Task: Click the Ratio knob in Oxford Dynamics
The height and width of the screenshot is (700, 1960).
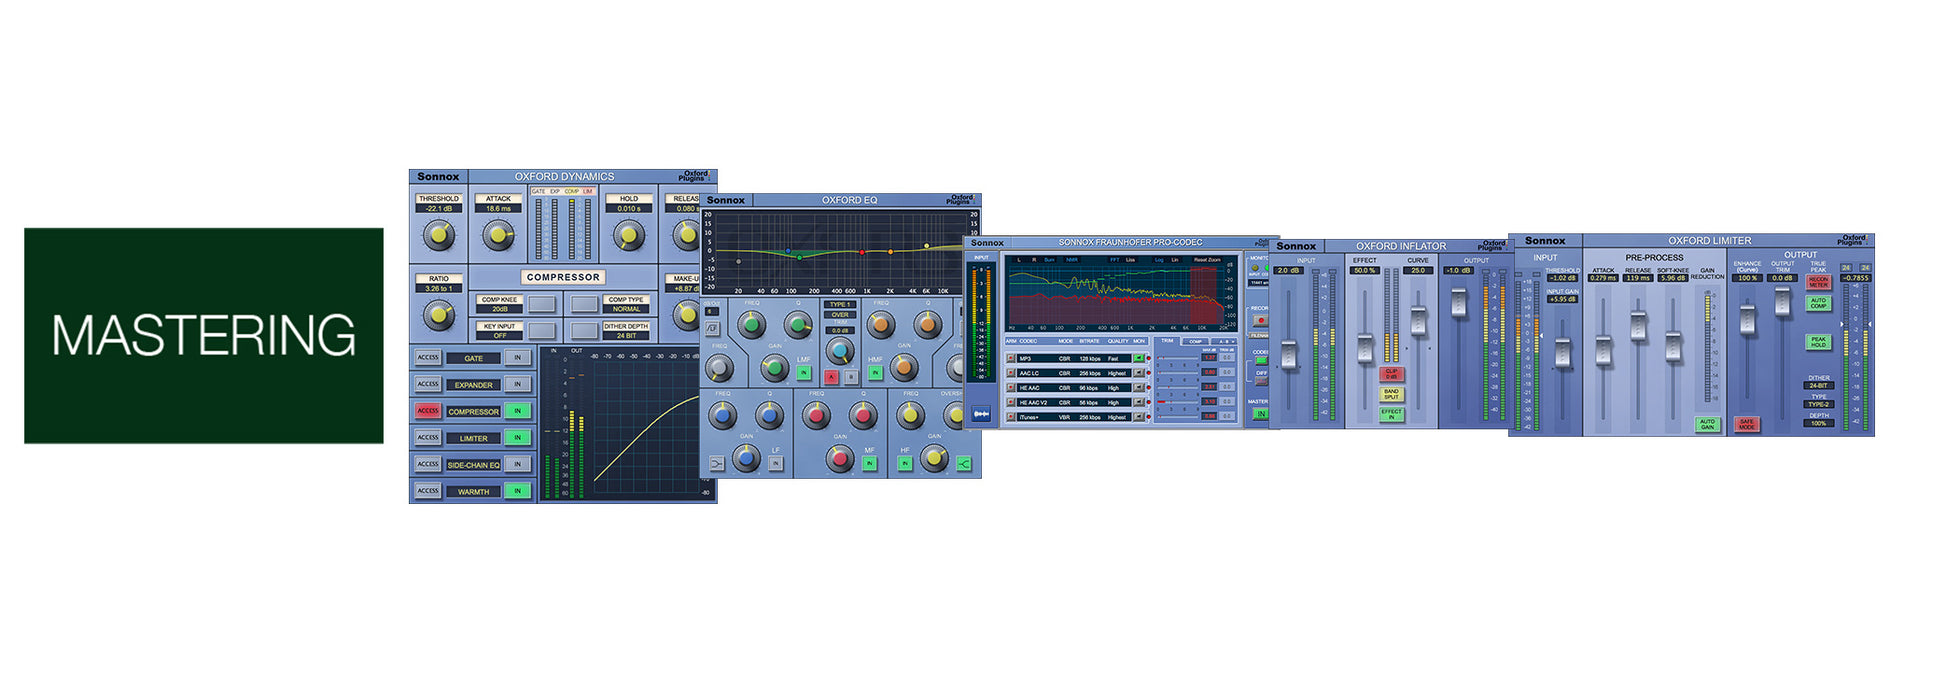Action: 438,315
